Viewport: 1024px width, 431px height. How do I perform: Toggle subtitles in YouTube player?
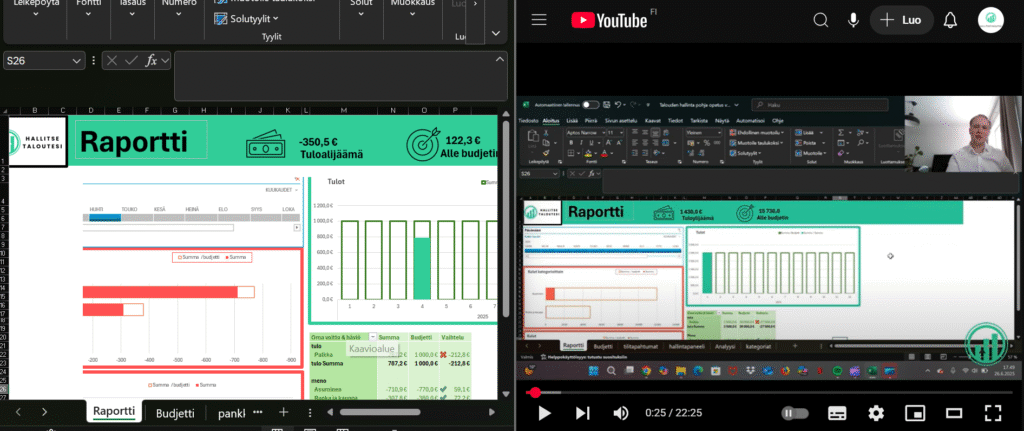click(x=837, y=413)
